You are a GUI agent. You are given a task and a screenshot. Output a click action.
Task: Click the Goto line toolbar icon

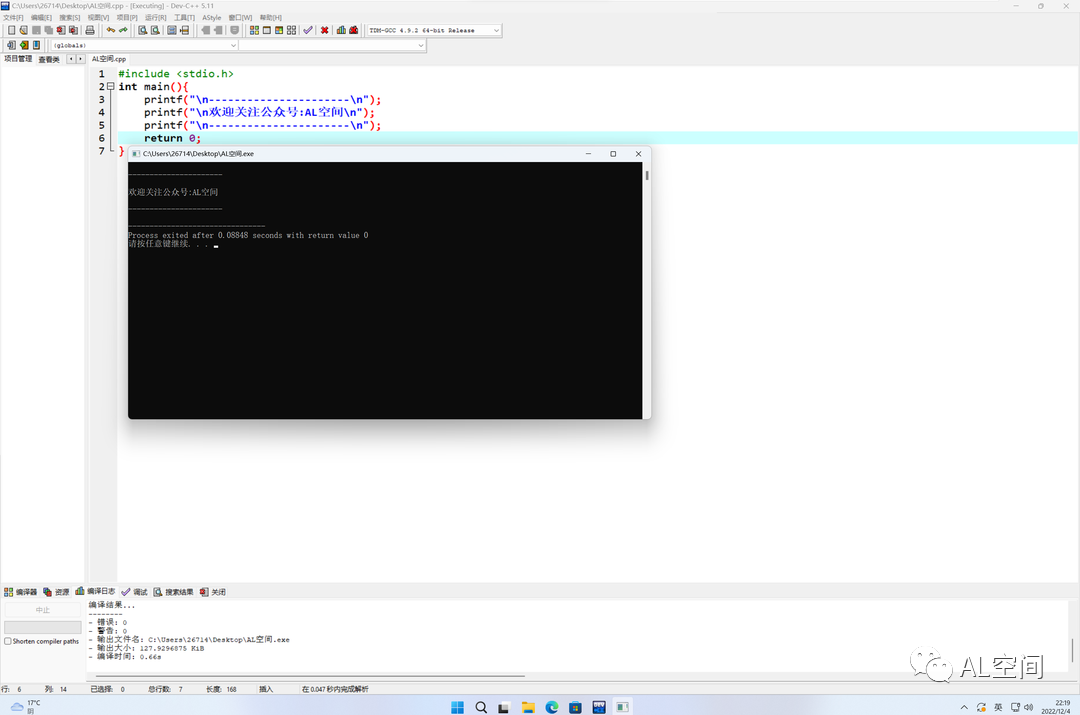tap(185, 30)
